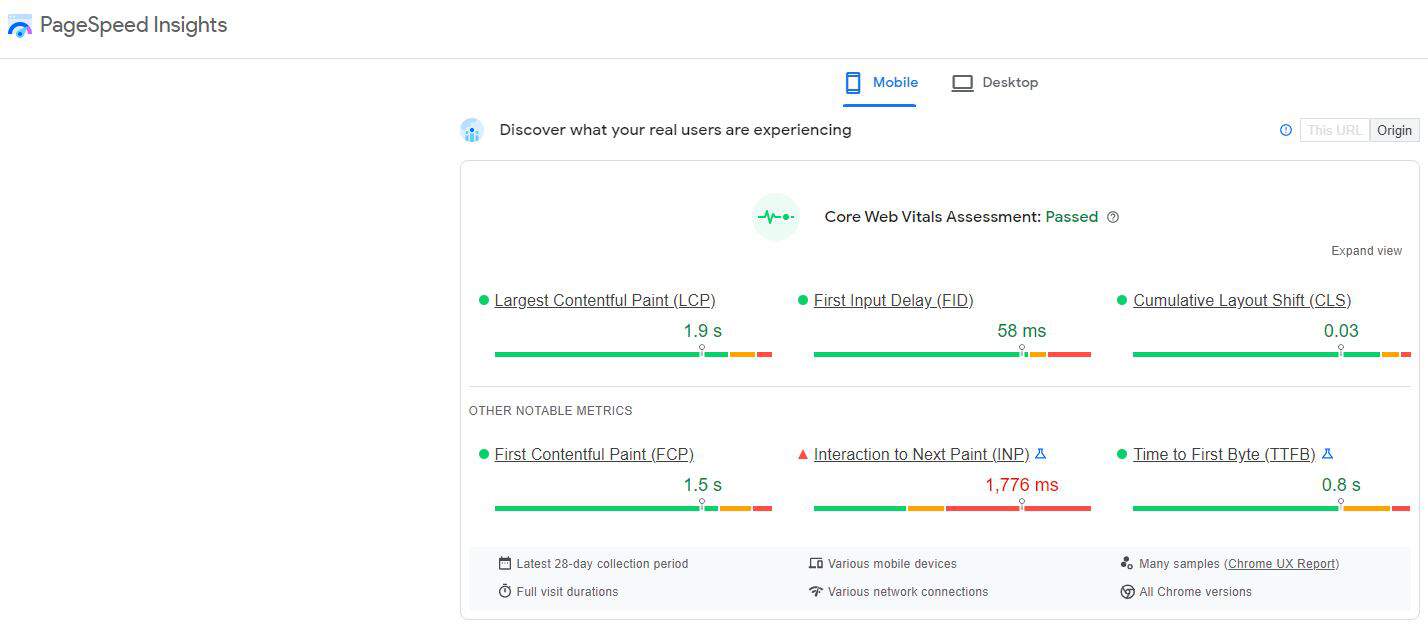Click the All Chrome versions text
This screenshot has width=1428, height=633.
point(1195,592)
